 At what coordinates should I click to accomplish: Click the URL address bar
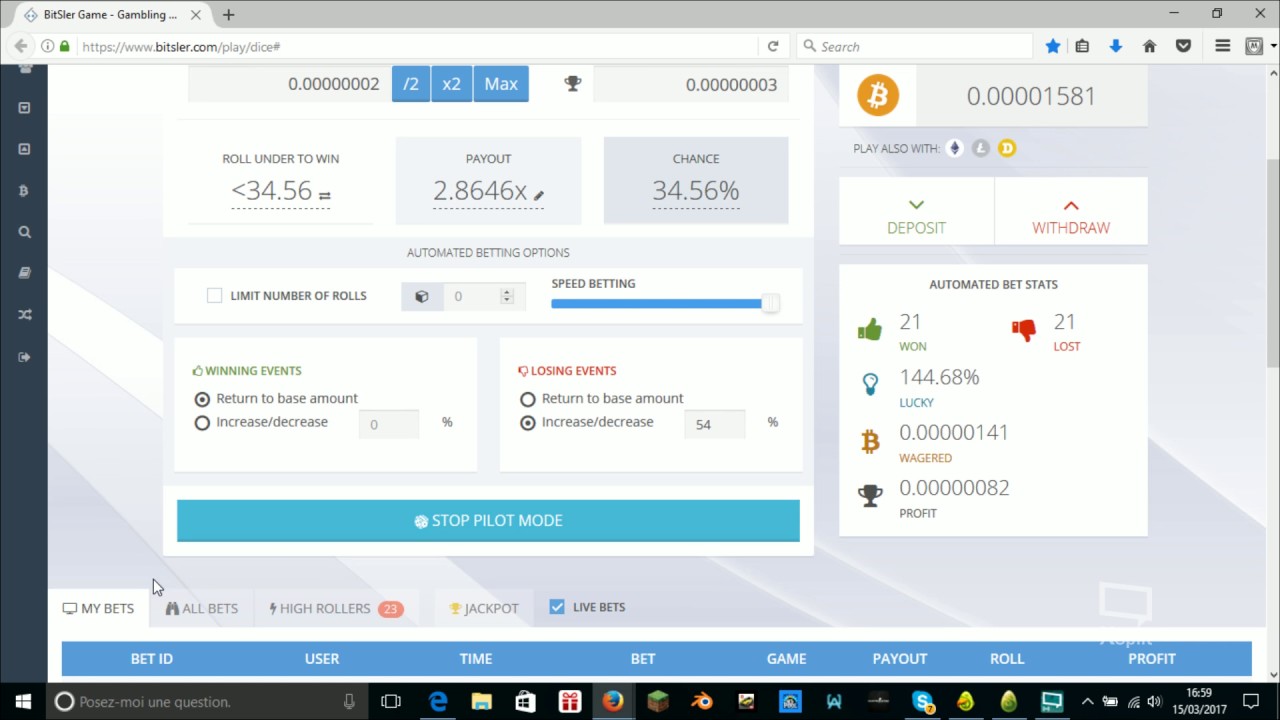click(416, 46)
